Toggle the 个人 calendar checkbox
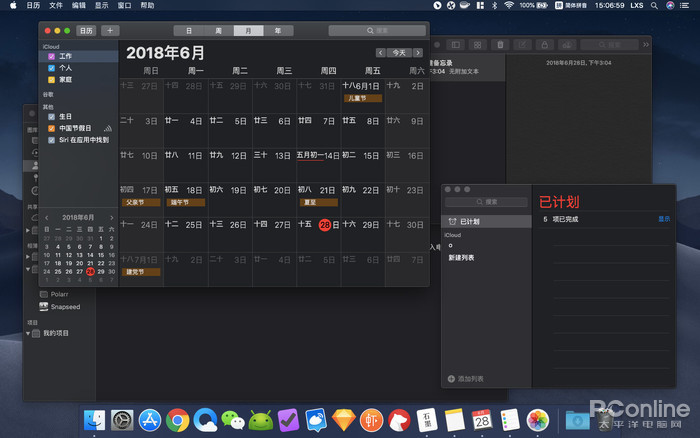This screenshot has width=700, height=438. 51,68
